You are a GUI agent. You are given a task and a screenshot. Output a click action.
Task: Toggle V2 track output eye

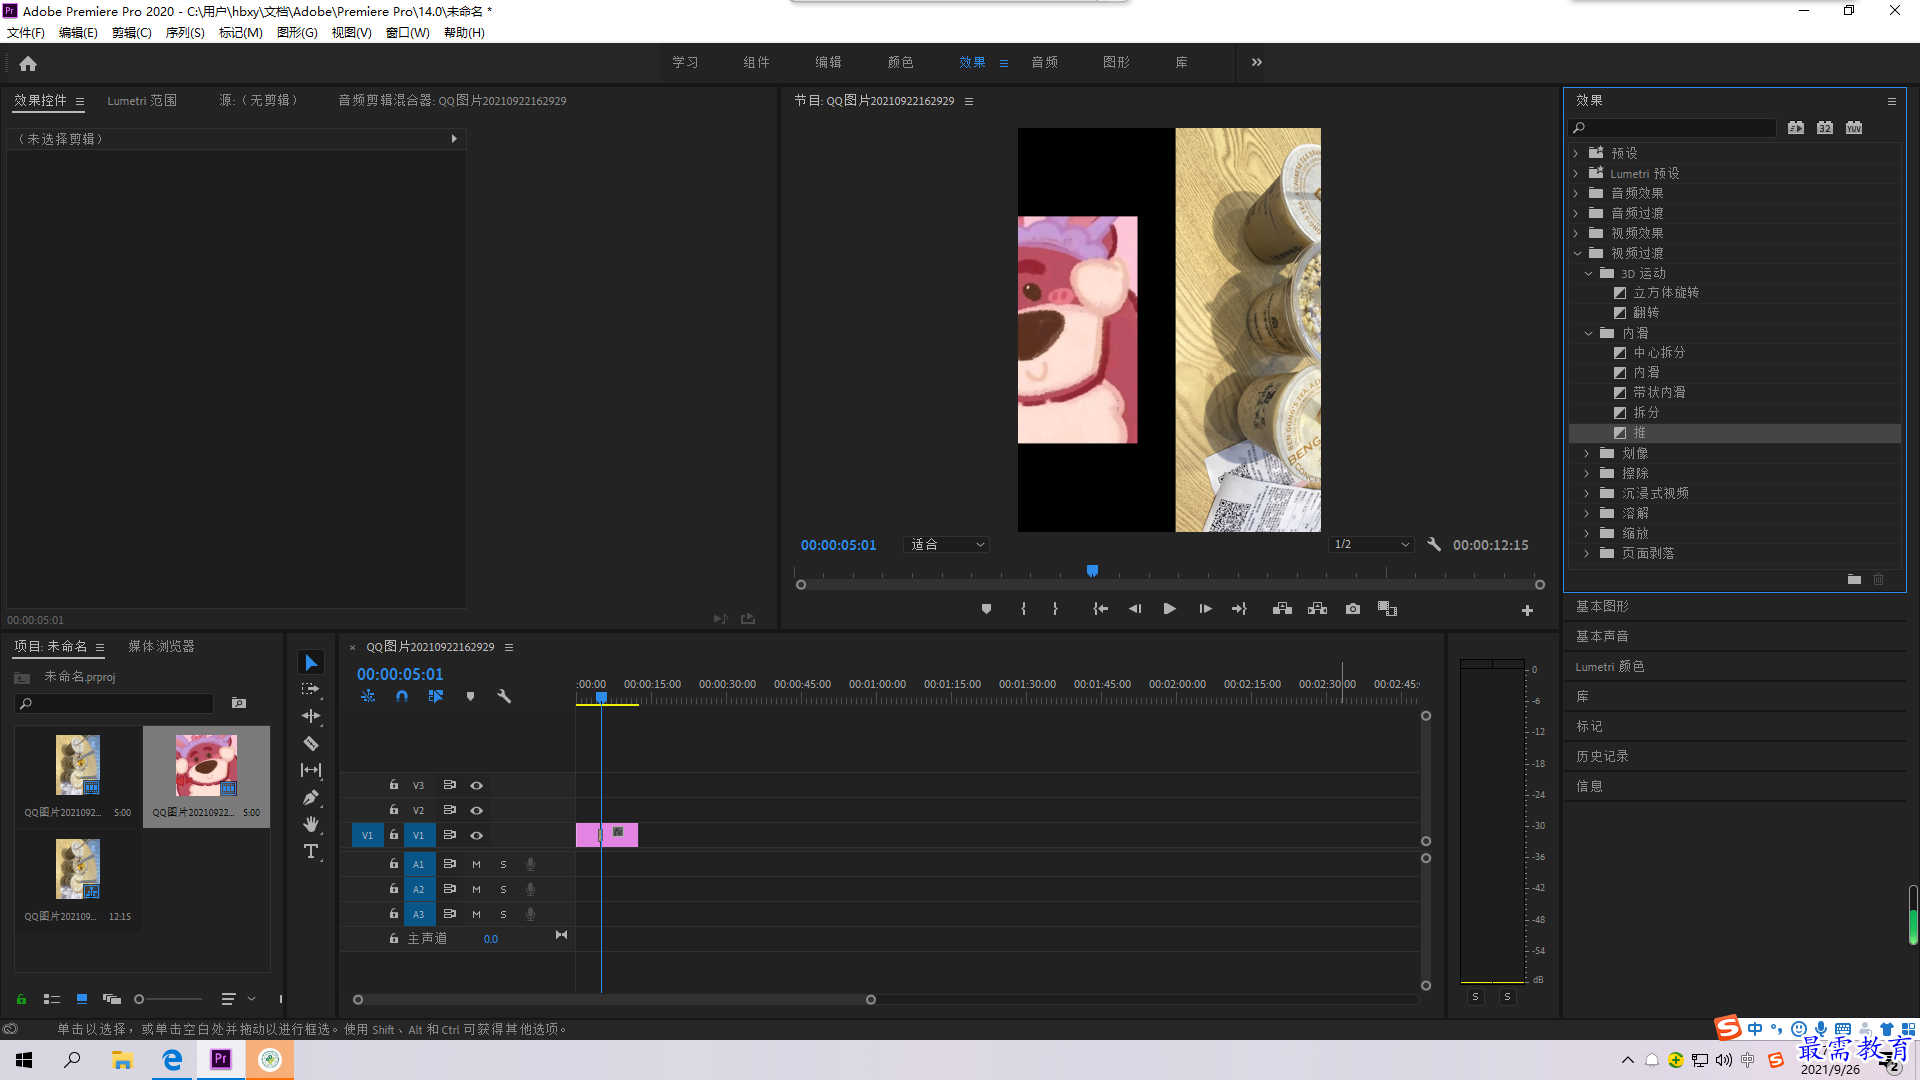477,811
